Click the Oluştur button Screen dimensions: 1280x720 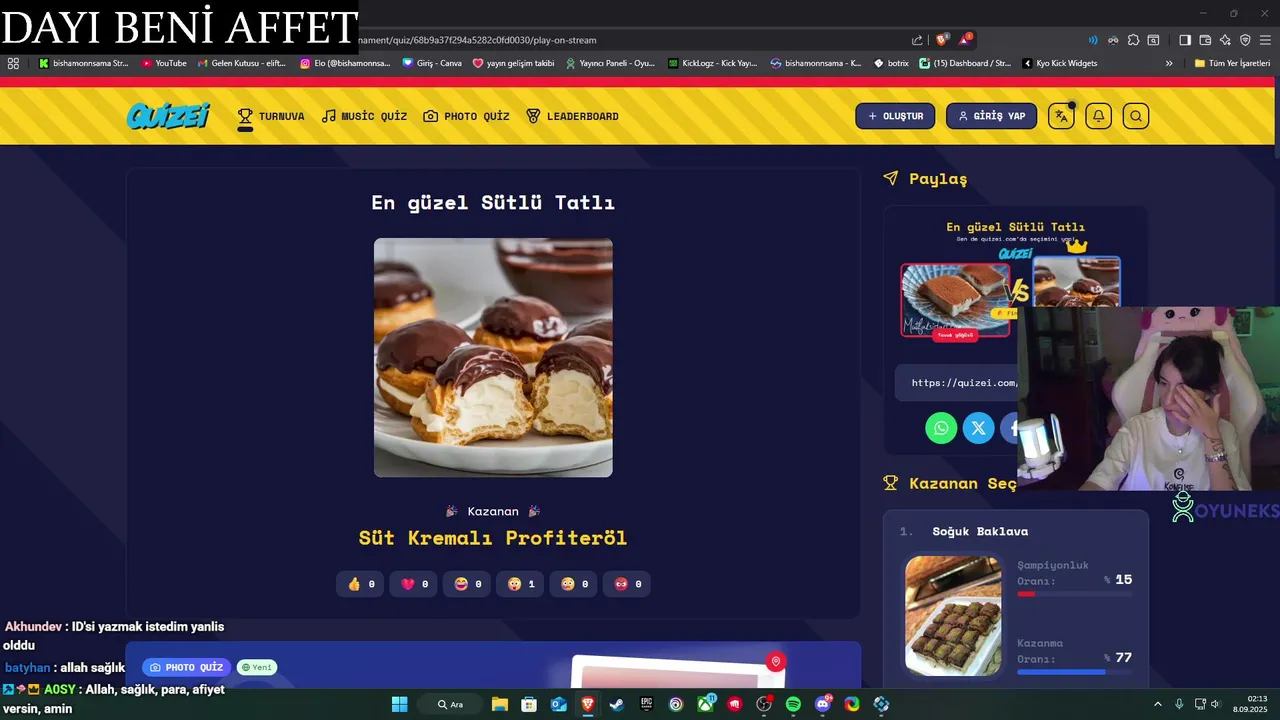point(895,116)
